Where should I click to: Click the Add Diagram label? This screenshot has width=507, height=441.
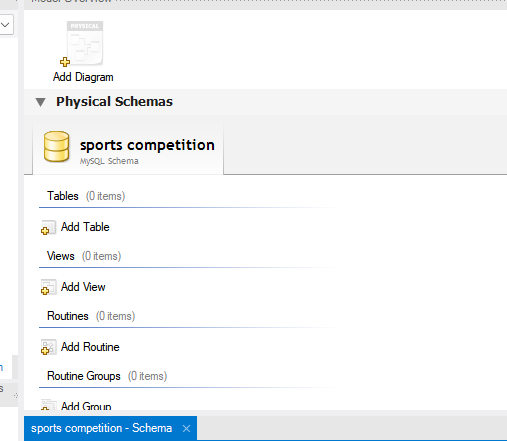pyautogui.click(x=83, y=77)
